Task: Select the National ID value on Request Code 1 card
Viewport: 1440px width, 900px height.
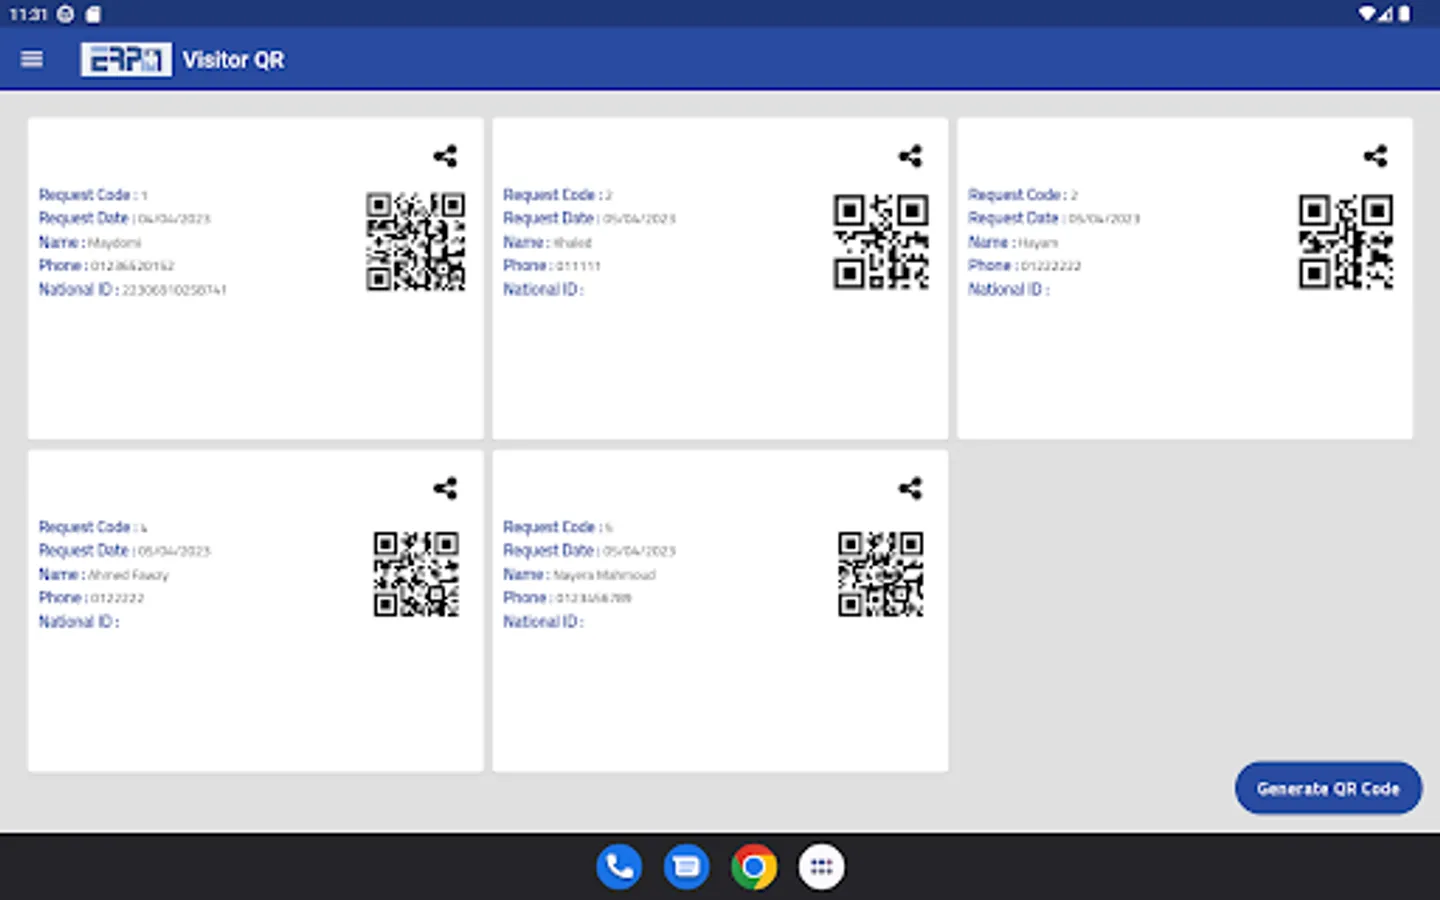Action: 174,290
